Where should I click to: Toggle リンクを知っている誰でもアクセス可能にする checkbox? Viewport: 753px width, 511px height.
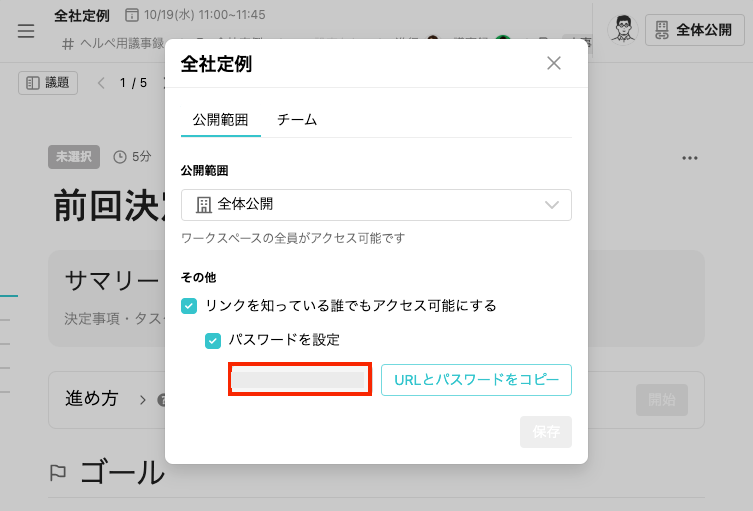[x=189, y=306]
